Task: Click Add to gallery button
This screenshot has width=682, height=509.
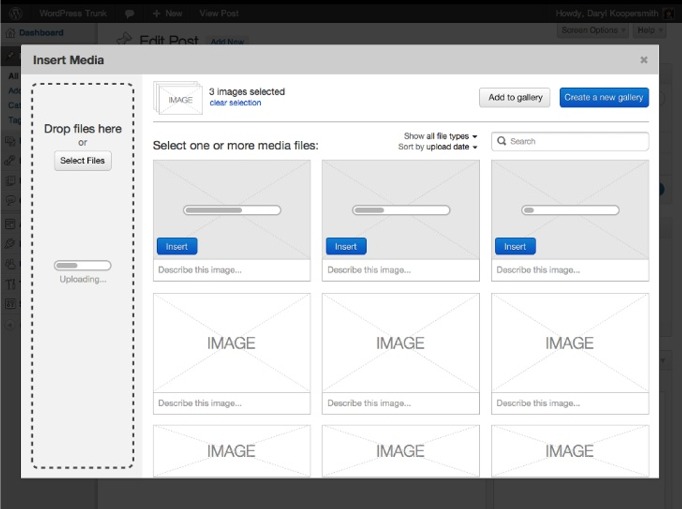Action: [x=515, y=97]
